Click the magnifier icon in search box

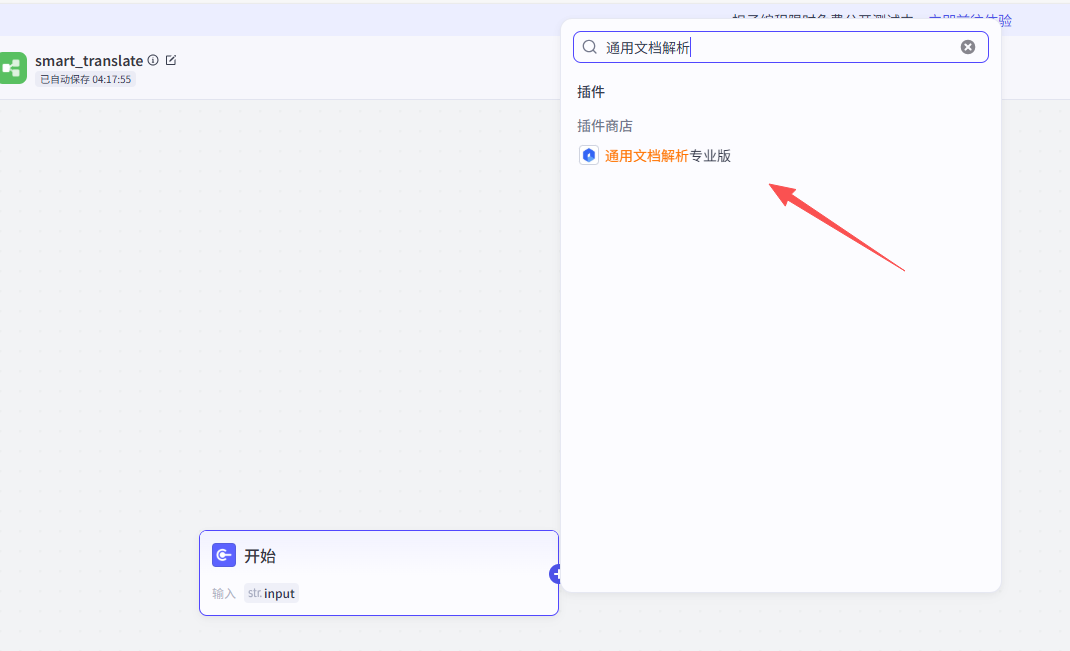(590, 47)
